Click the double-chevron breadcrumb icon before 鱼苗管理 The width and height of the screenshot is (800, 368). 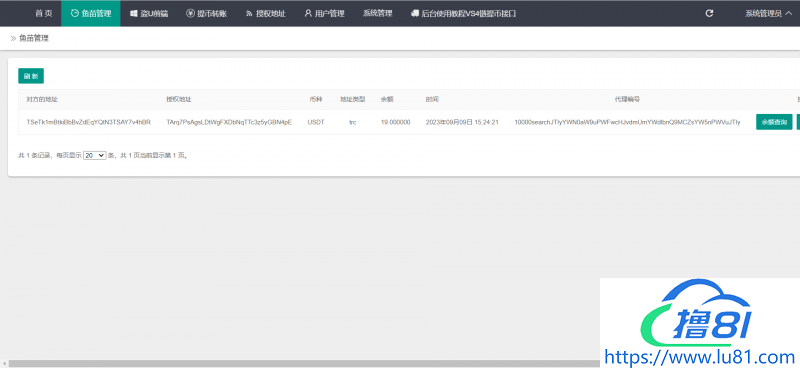coord(13,38)
